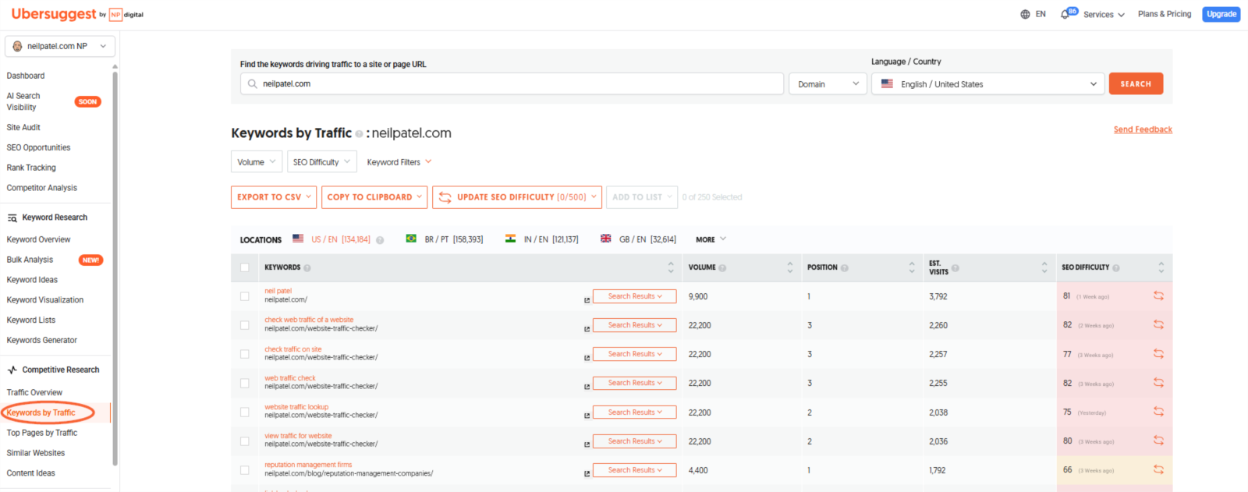Open the Send Feedback link
This screenshot has width=1248, height=492.
1143,130
